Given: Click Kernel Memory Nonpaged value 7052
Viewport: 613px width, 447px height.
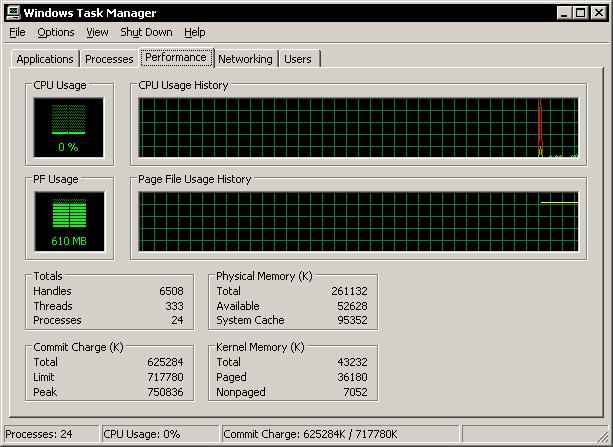Looking at the screenshot, I should (x=355, y=392).
